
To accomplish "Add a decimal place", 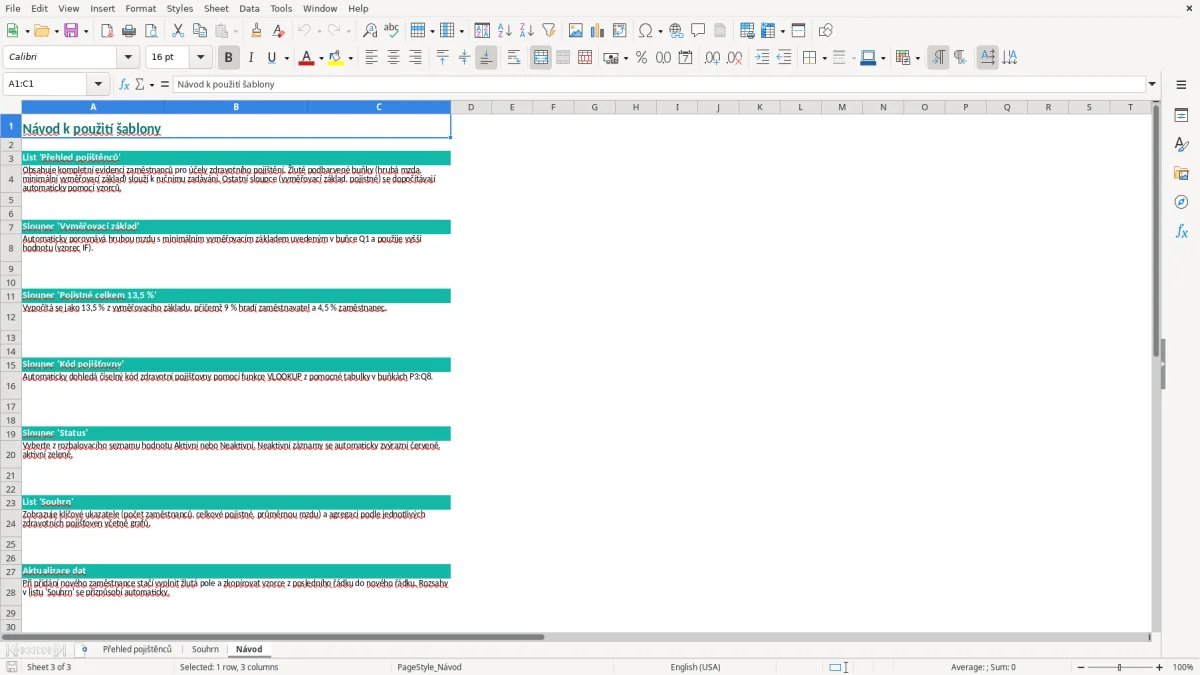I will [712, 58].
